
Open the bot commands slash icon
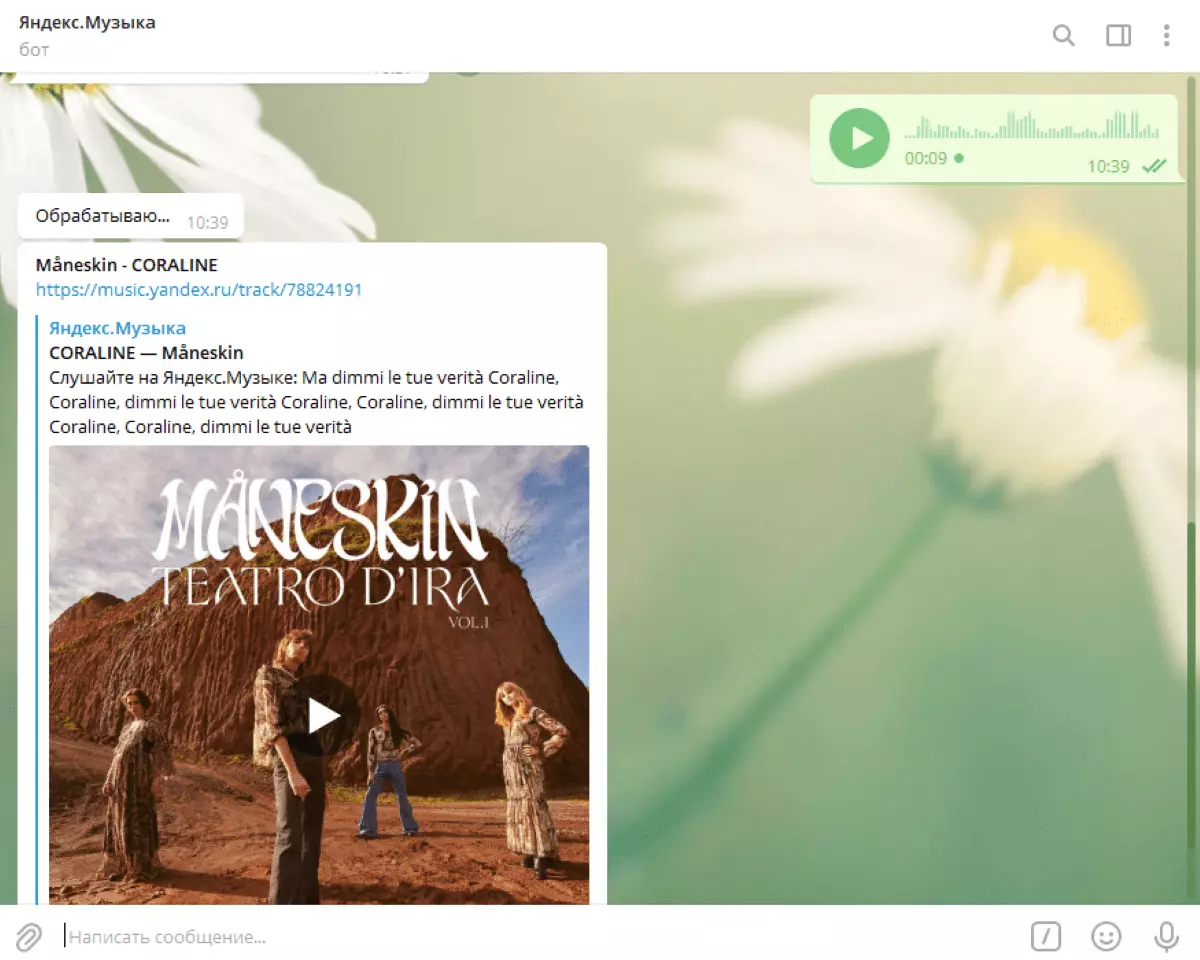tap(1045, 937)
